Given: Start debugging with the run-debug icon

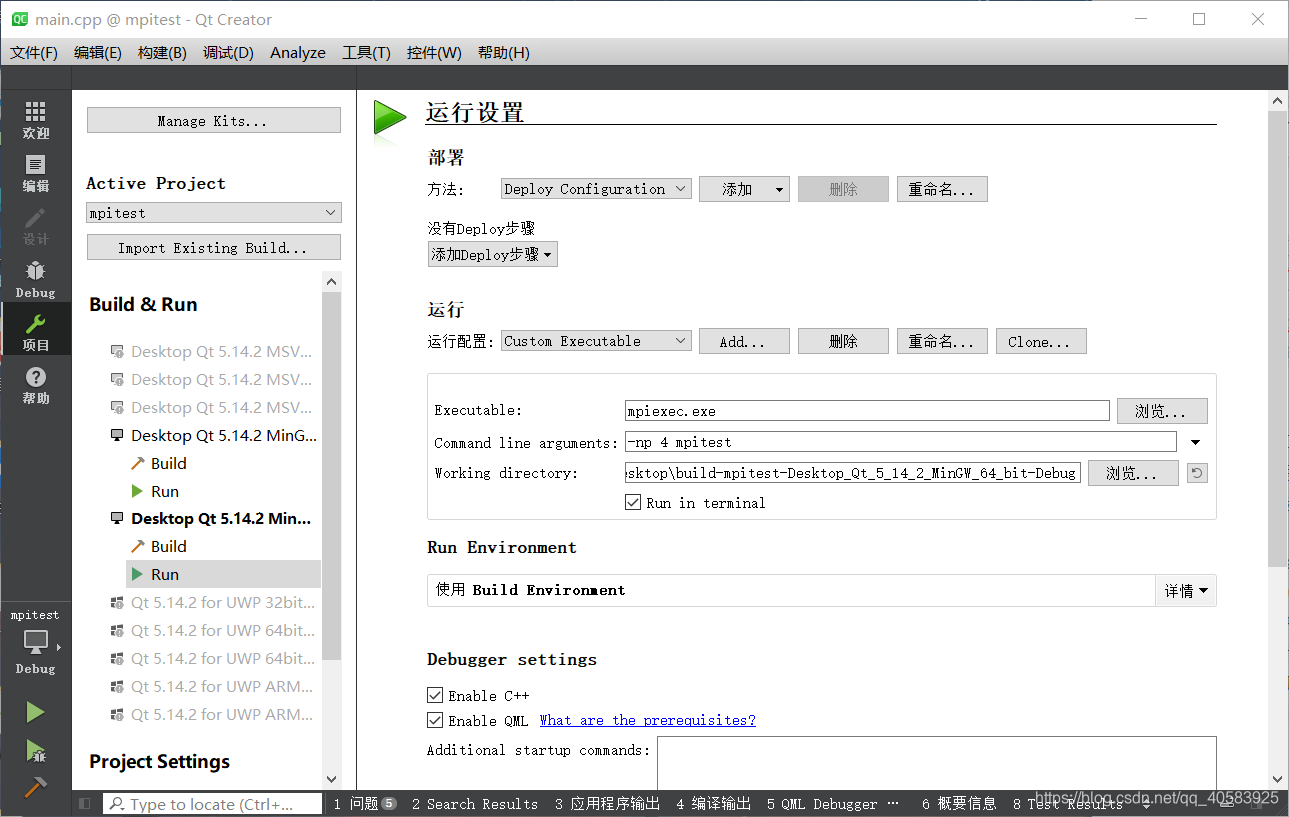Looking at the screenshot, I should (35, 750).
